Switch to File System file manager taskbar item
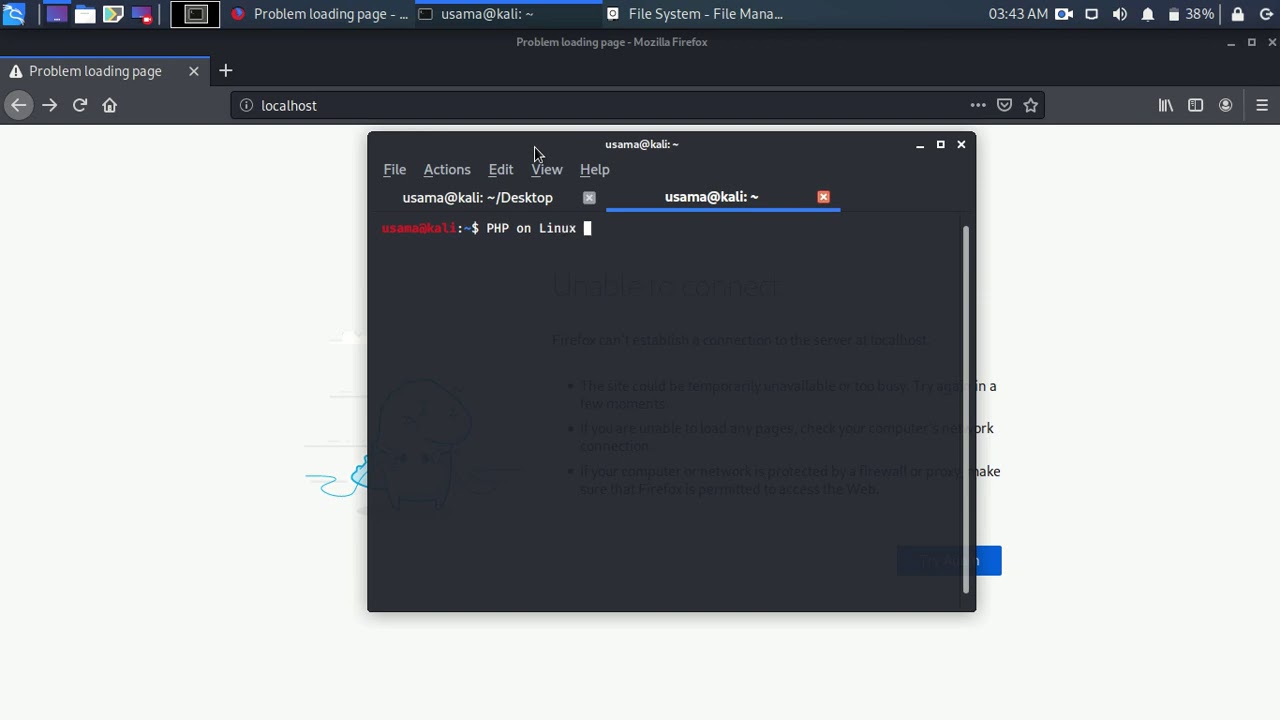This screenshot has width=1280, height=720. tap(696, 14)
